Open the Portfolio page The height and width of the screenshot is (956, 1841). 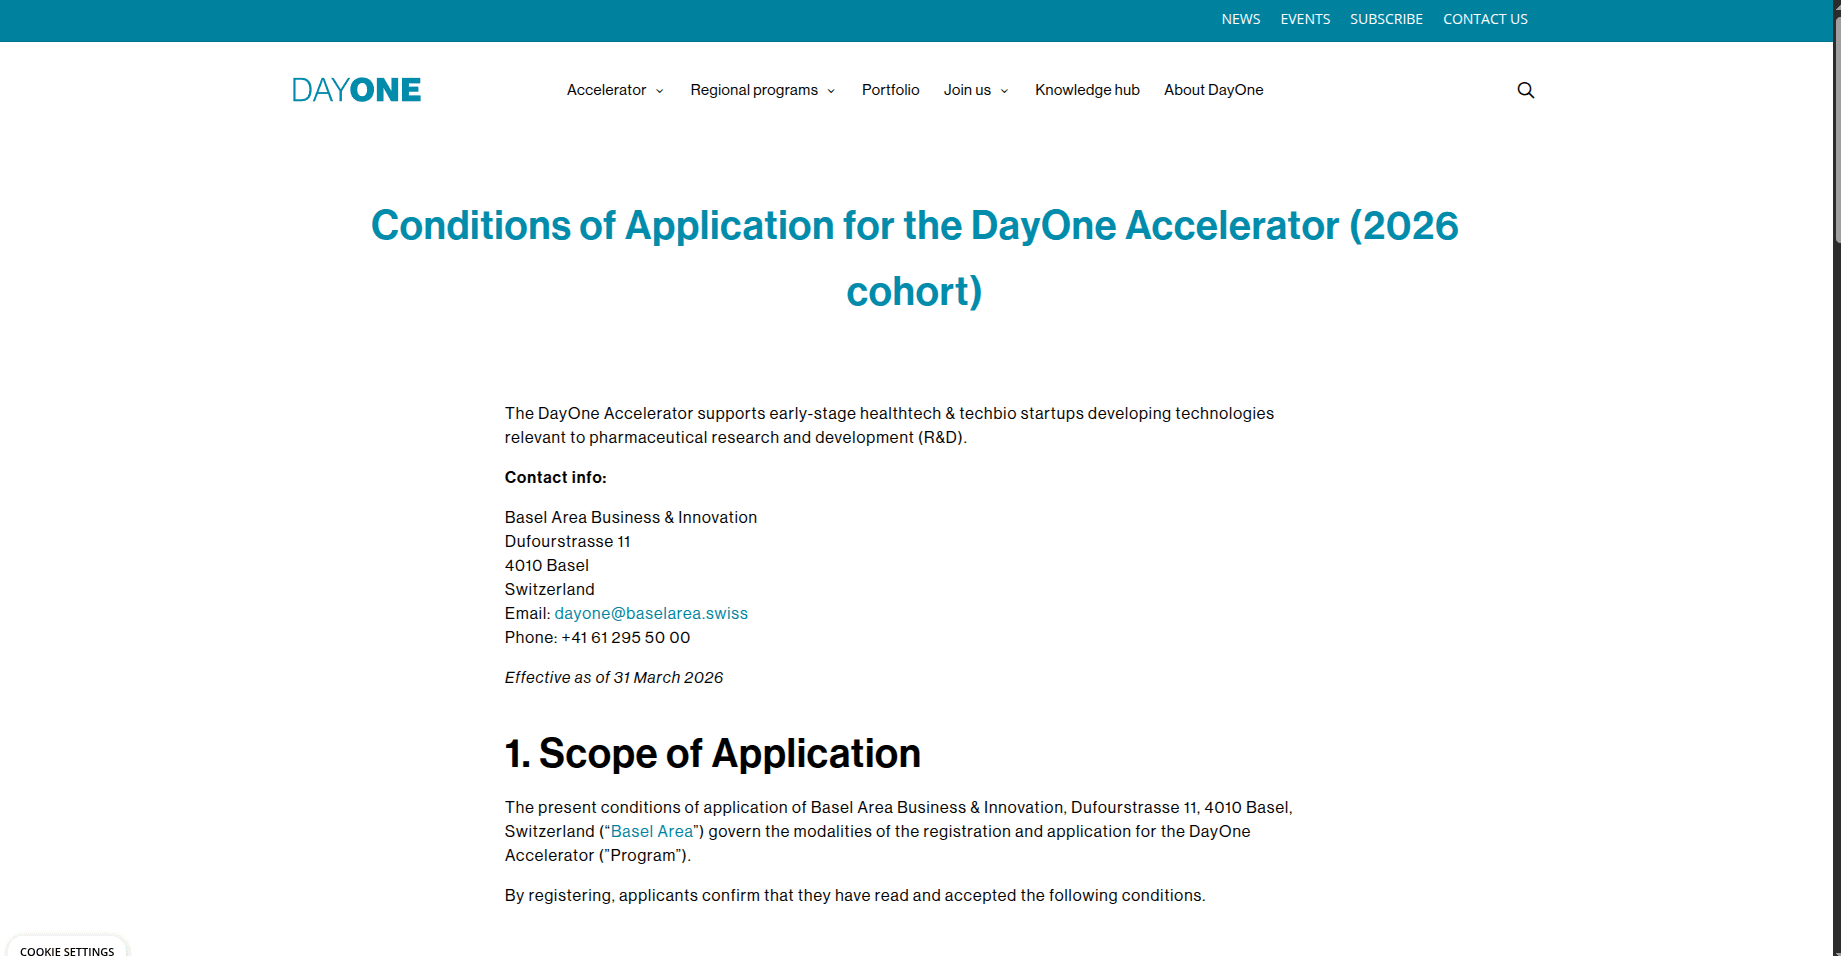coord(890,90)
